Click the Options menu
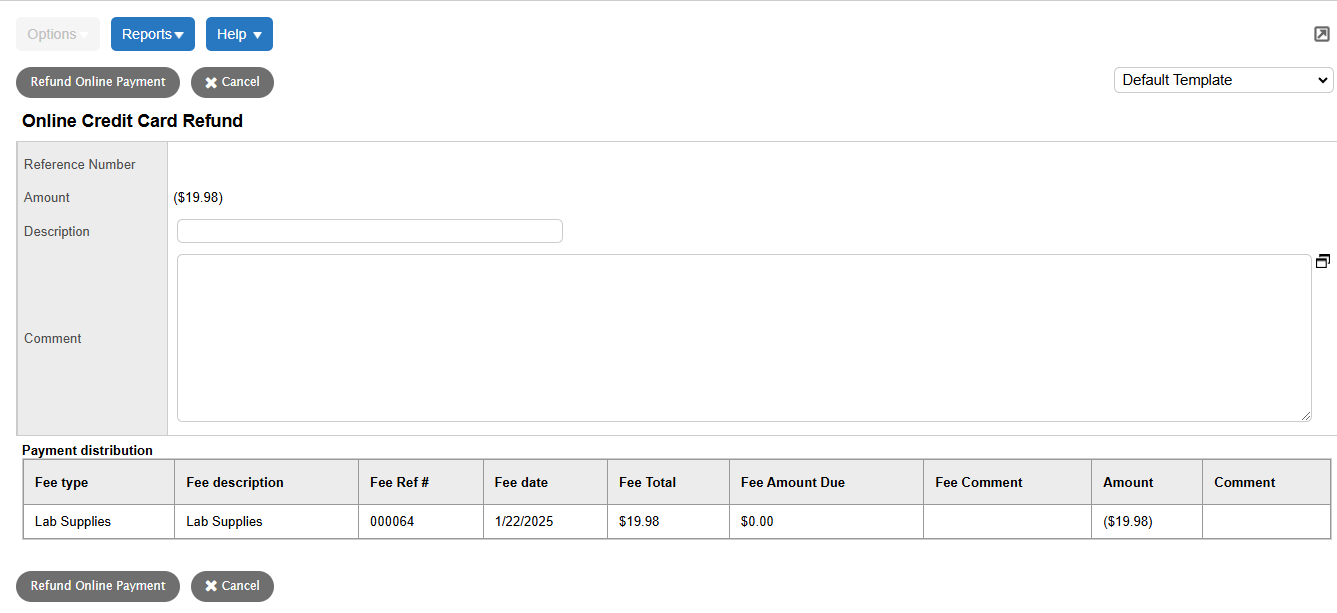The width and height of the screenshot is (1337, 613). (57, 33)
